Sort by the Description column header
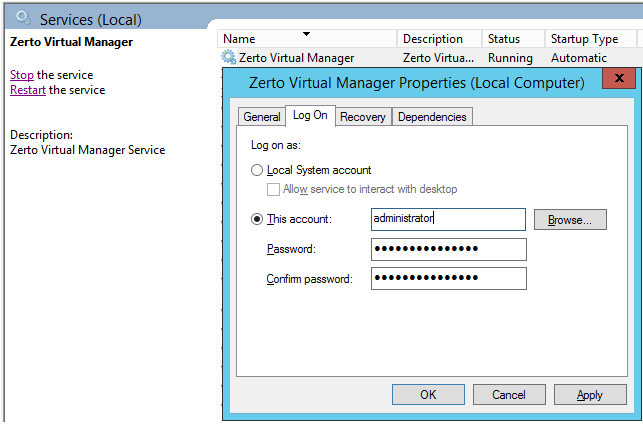643x425 pixels. point(439,39)
